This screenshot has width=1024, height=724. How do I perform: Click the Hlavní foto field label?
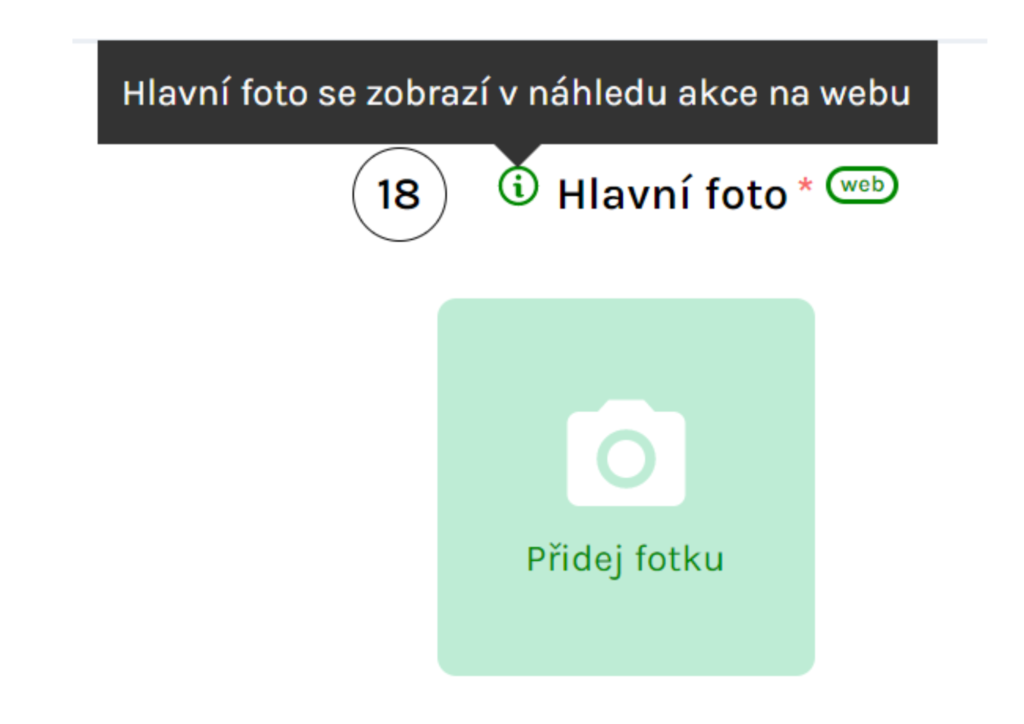672,195
